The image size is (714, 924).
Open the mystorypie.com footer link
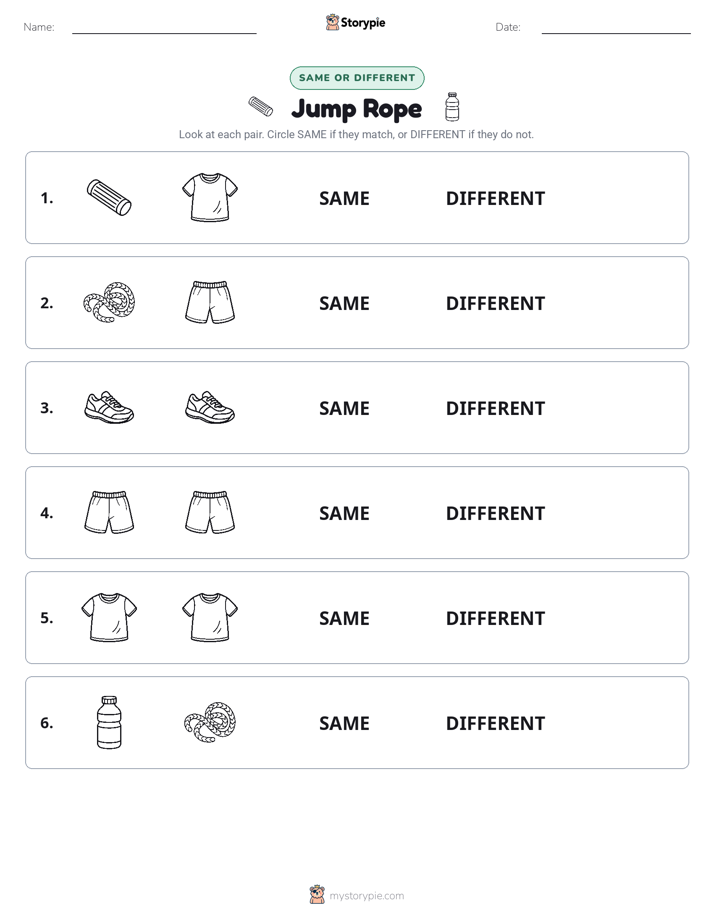366,896
